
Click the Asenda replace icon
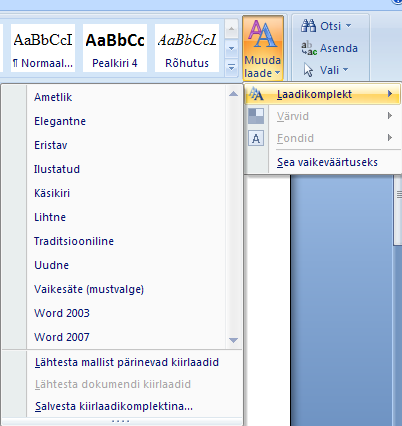tap(309, 48)
